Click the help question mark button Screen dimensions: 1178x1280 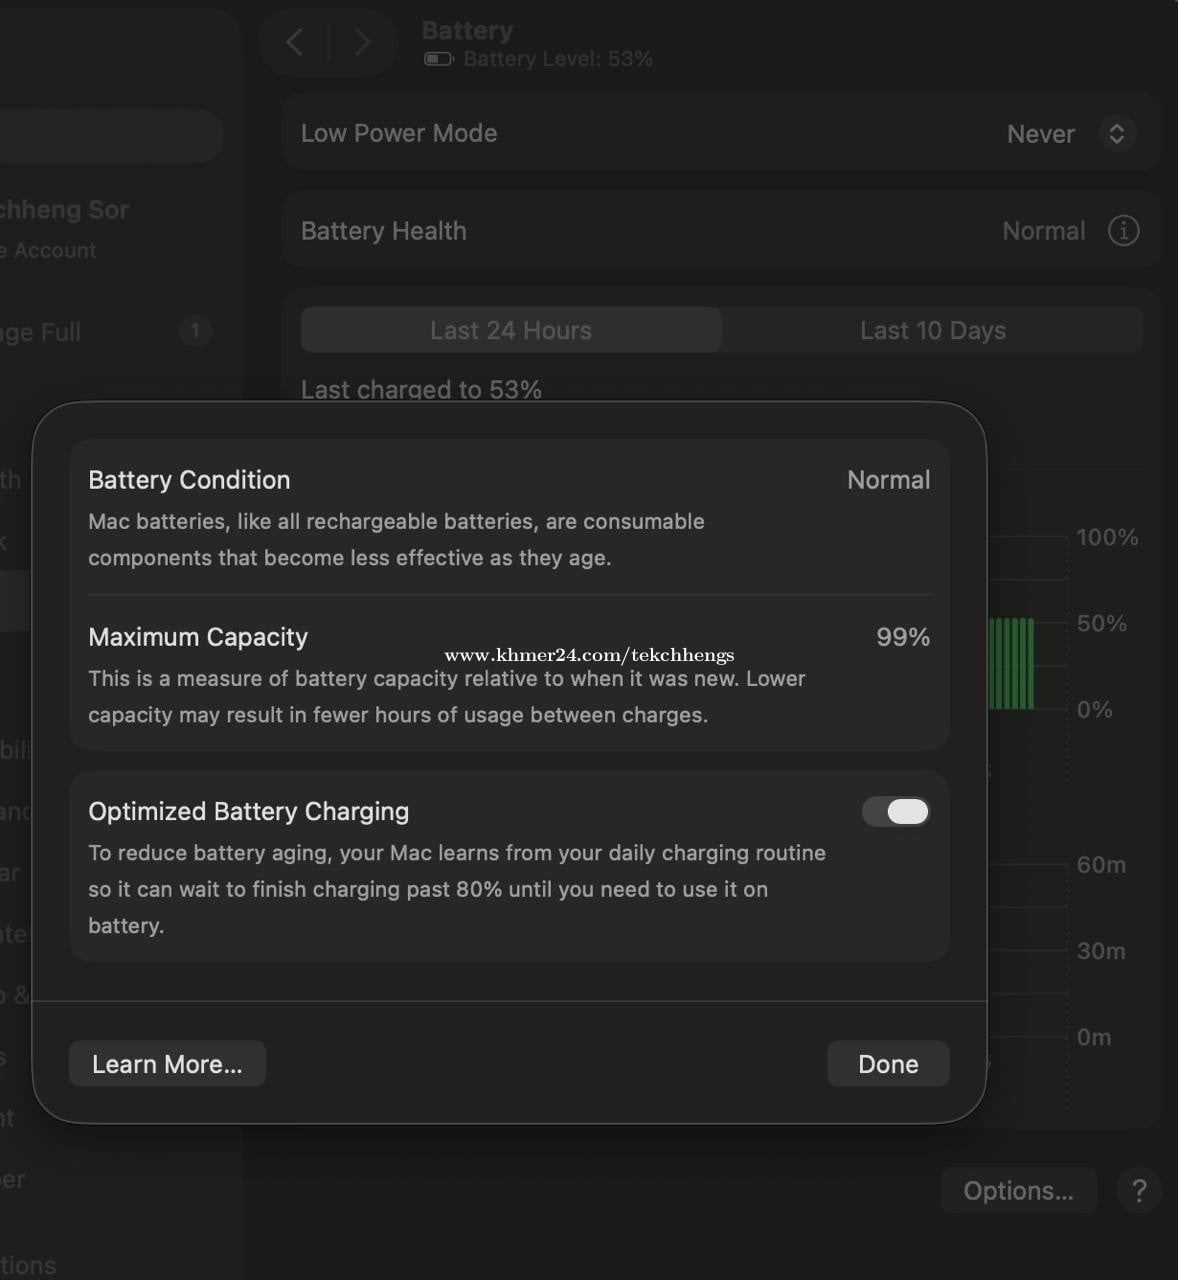[1138, 1190]
